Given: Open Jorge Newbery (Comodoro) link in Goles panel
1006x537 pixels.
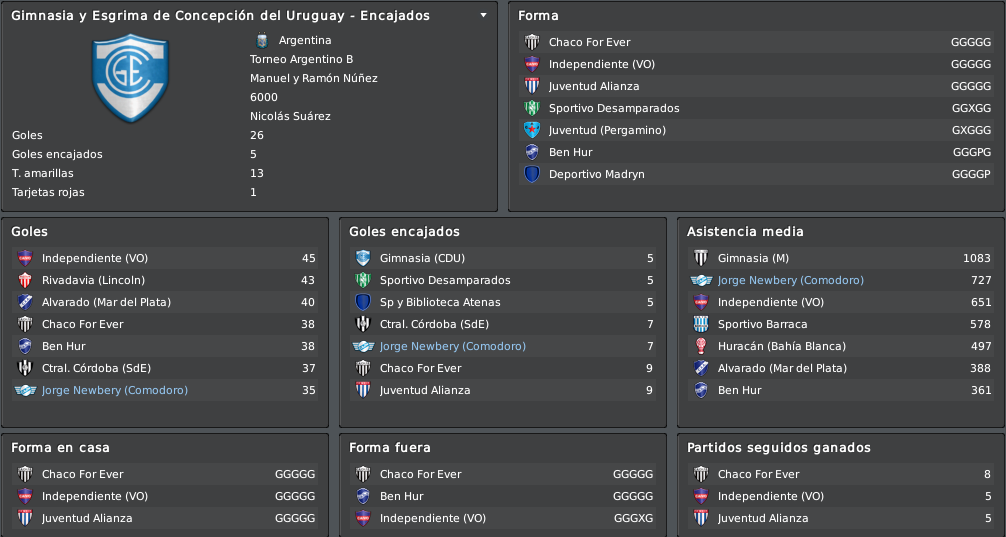Looking at the screenshot, I should click(115, 390).
